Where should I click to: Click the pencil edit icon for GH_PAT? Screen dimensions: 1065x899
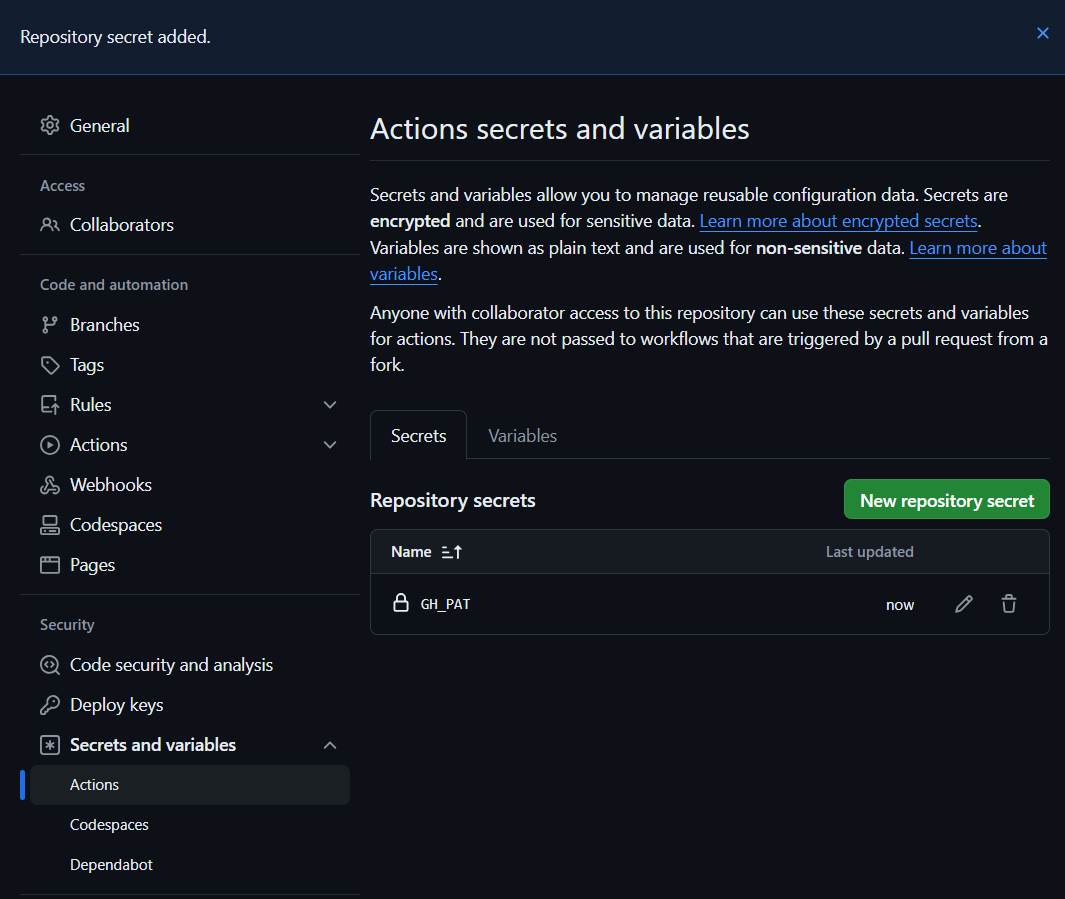(964, 604)
